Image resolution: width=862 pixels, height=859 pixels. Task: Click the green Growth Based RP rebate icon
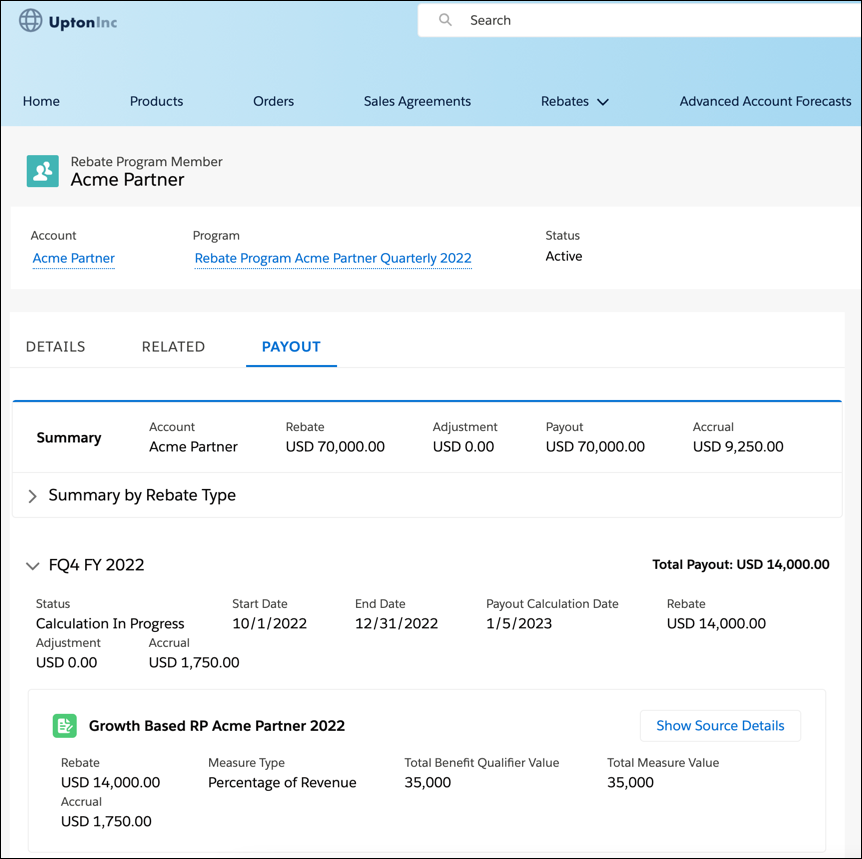65,725
